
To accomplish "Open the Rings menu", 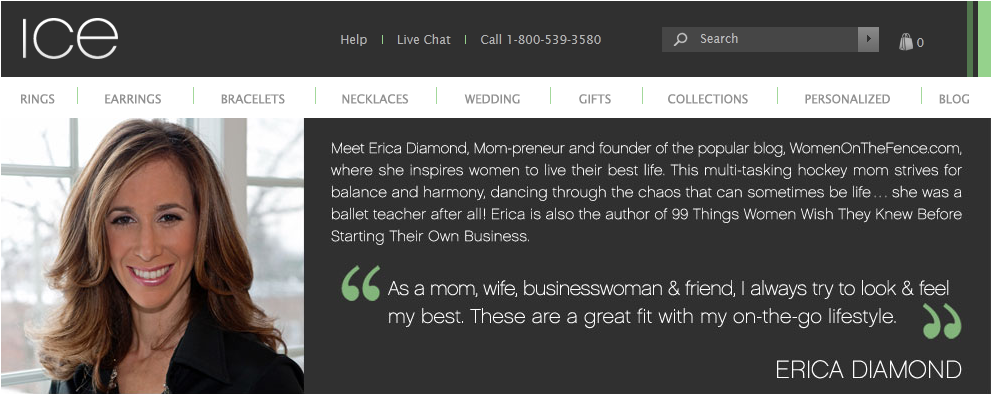I will pos(37,99).
